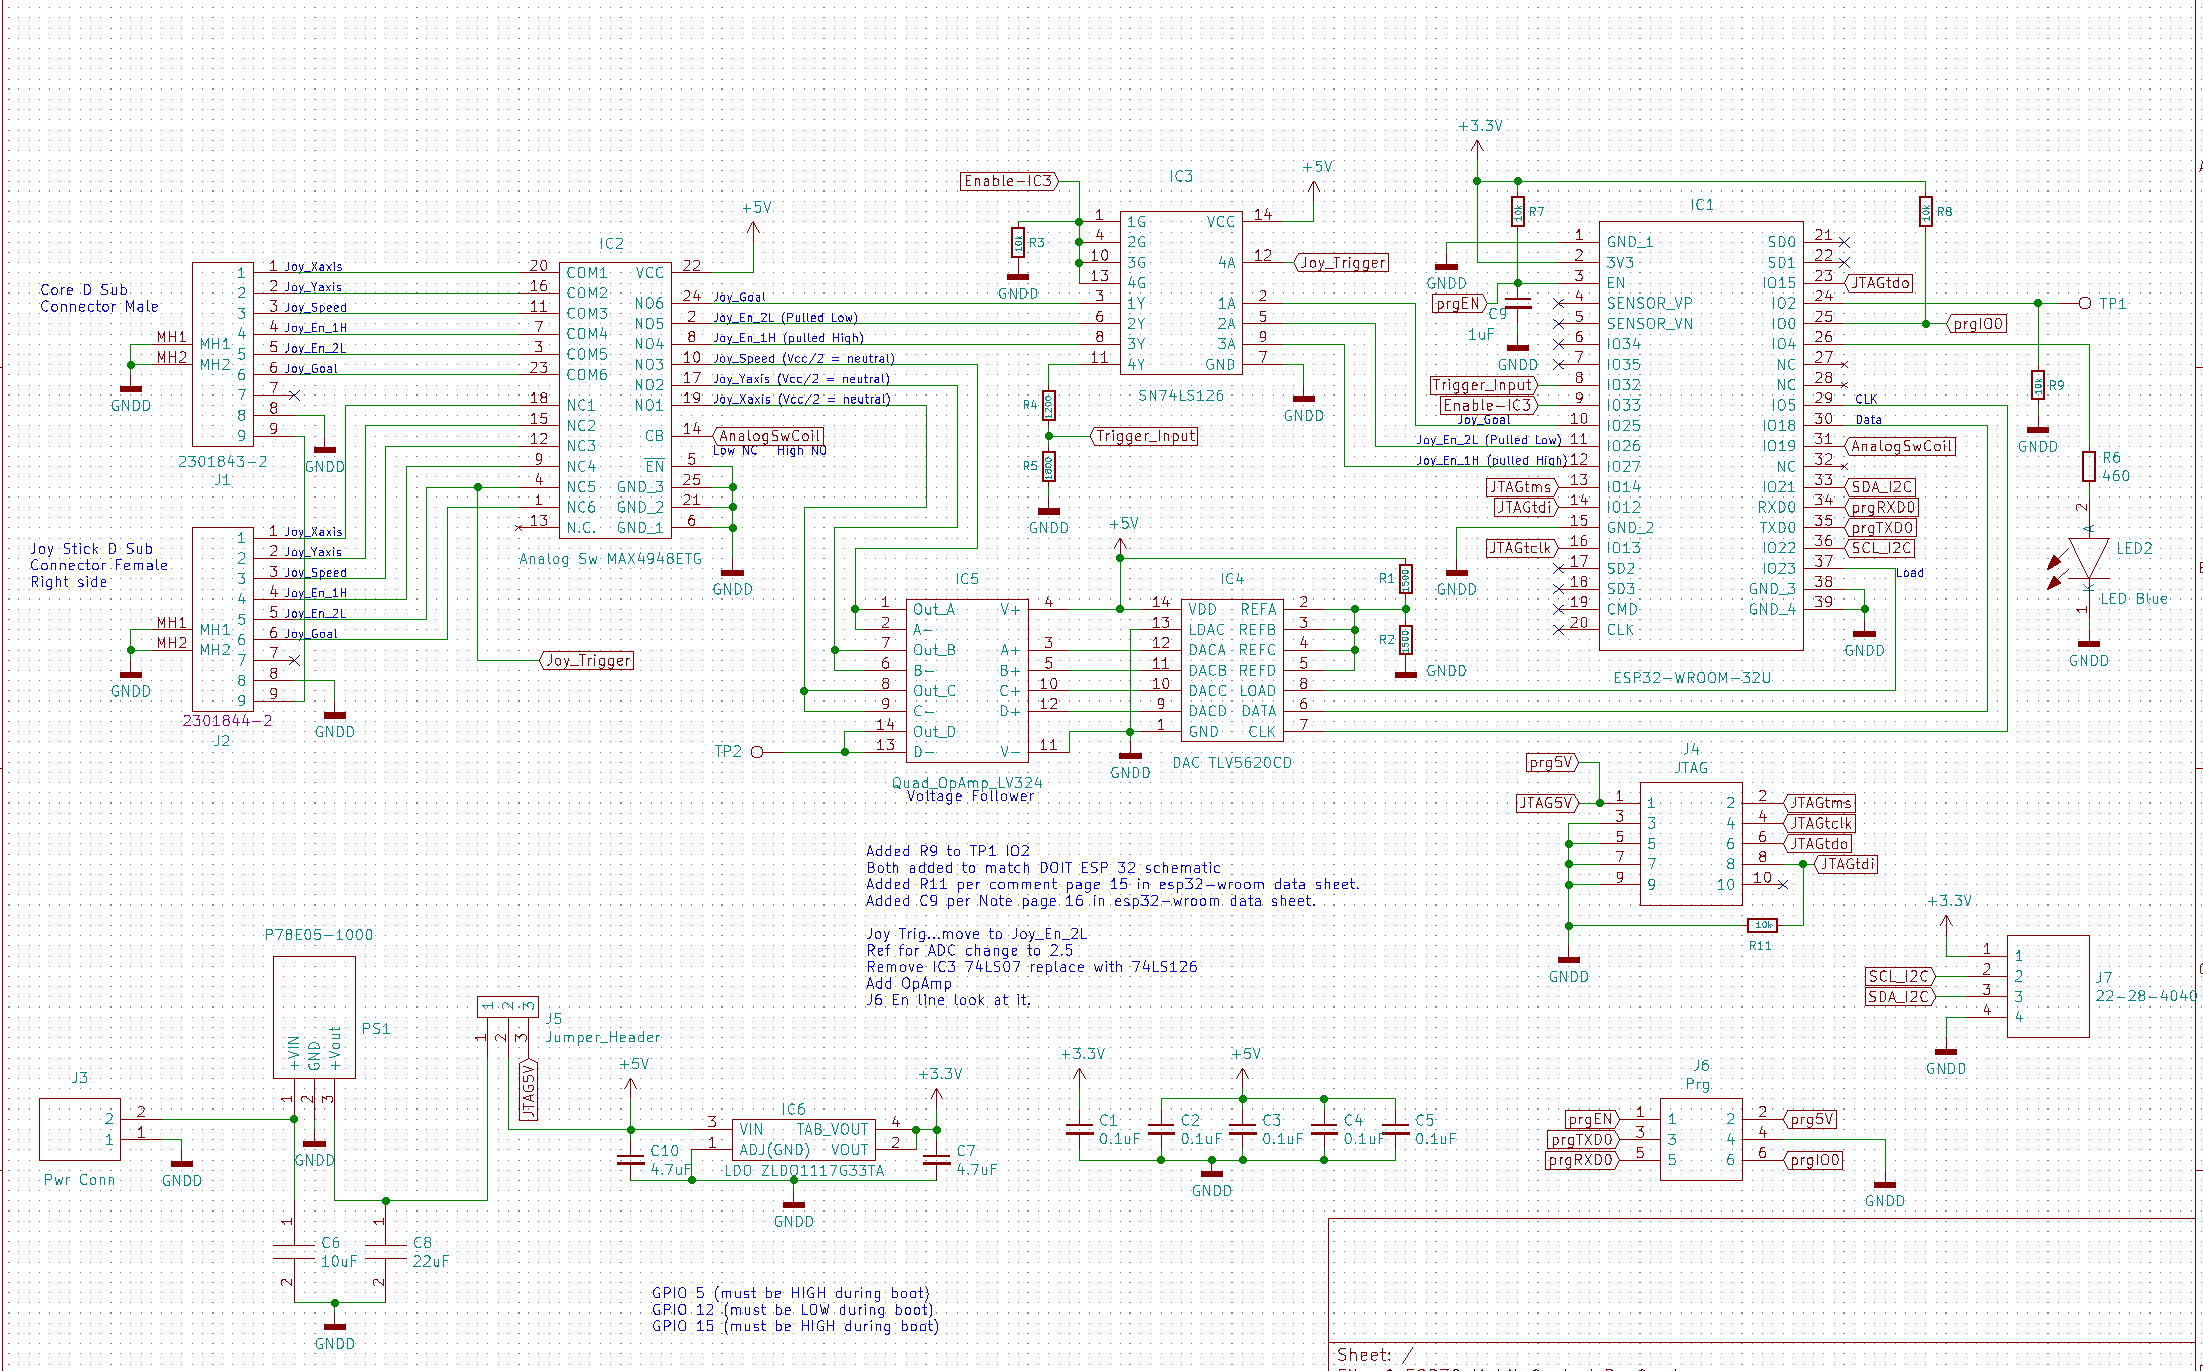Click the Joy_Trigger label at IC3 pin 12
Image resolution: width=2203 pixels, height=1371 pixels.
click(1342, 263)
